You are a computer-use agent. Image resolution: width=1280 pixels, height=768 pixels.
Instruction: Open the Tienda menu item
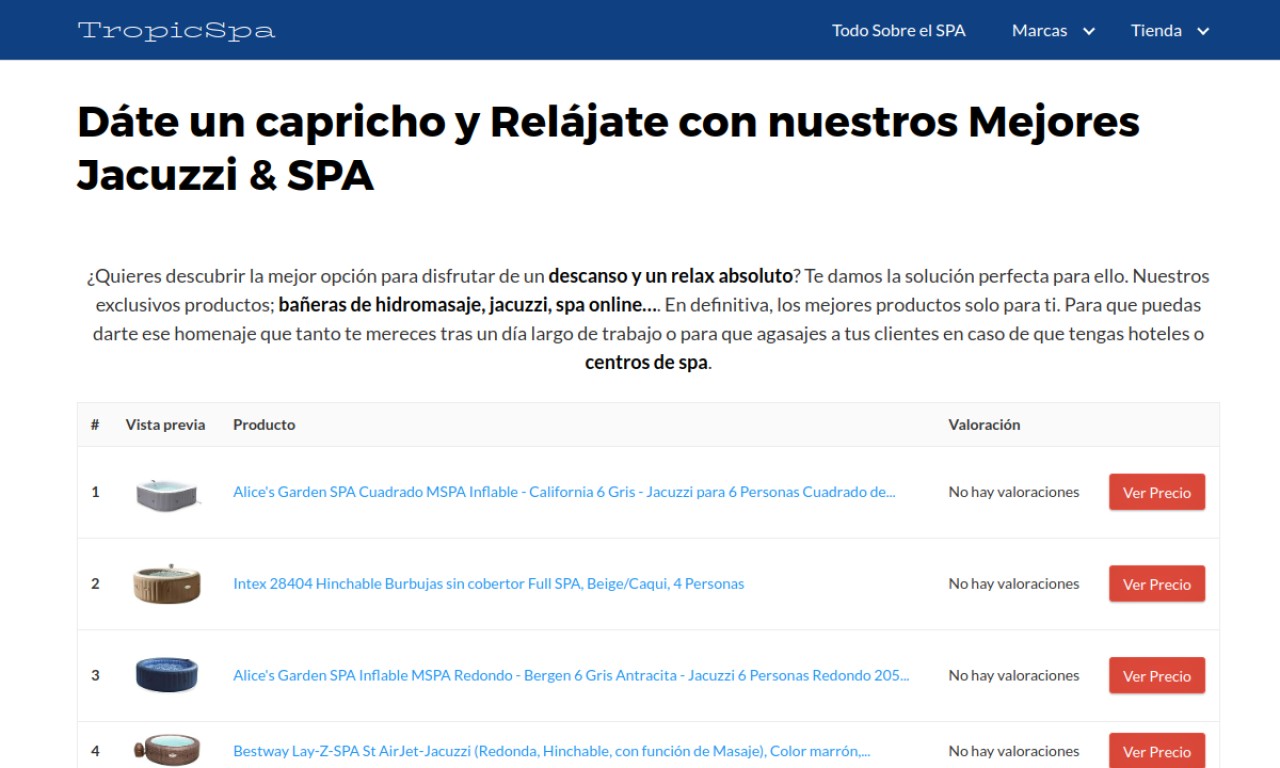[x=1156, y=30]
